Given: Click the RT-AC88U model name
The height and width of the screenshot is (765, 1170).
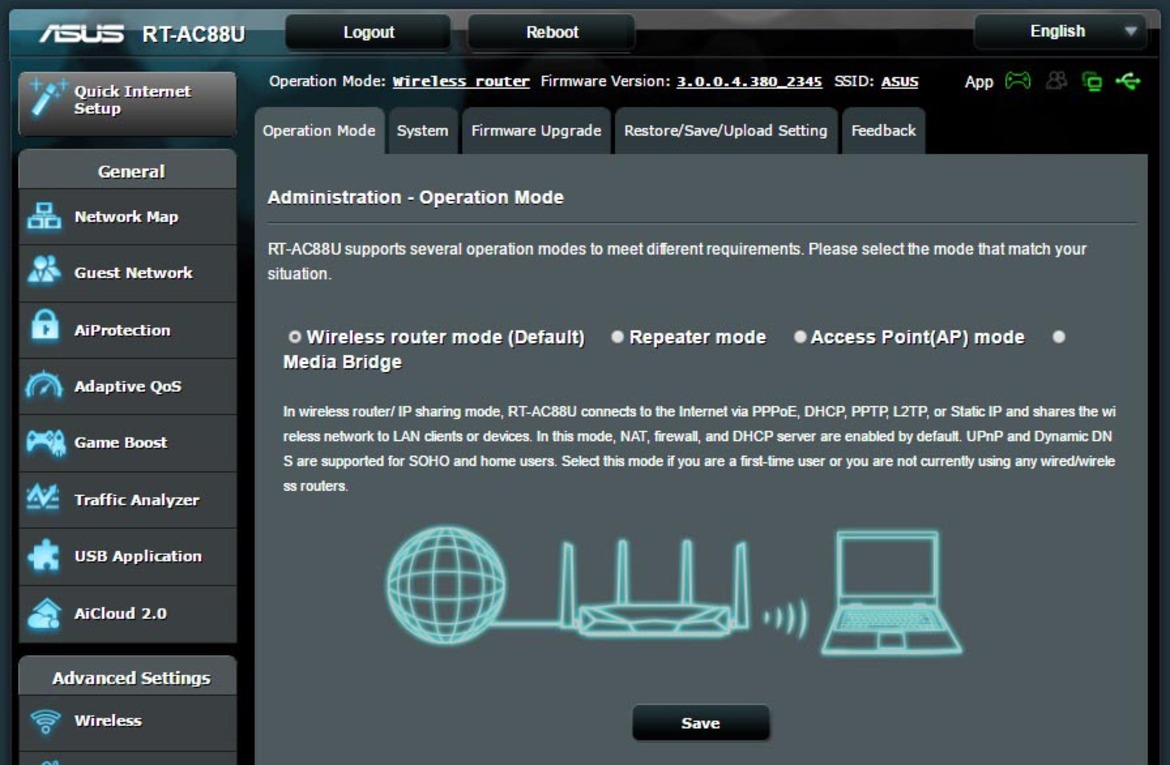Looking at the screenshot, I should tap(193, 34).
